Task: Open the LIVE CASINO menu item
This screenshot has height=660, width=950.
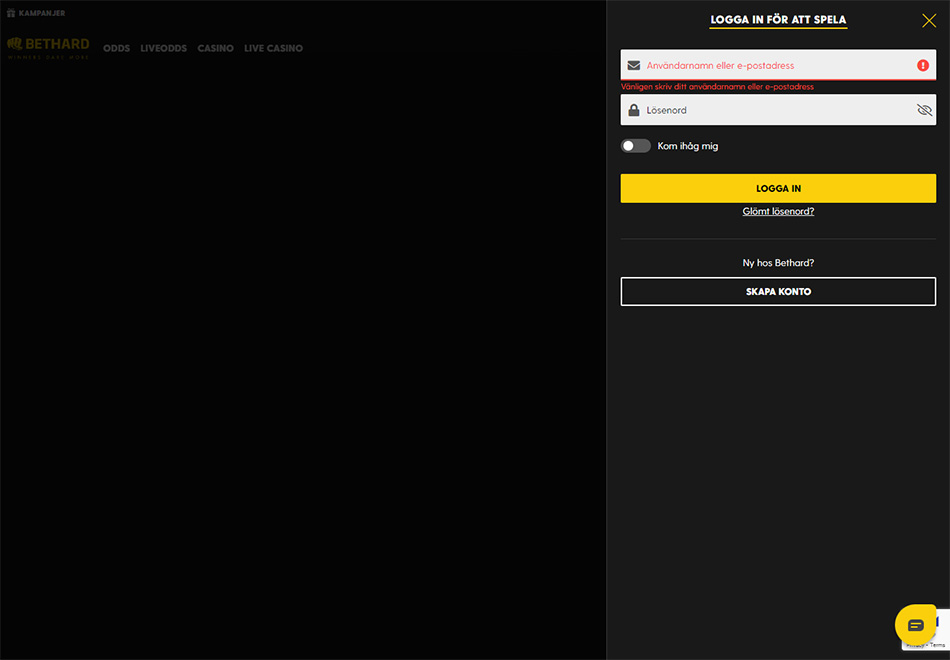Action: [273, 48]
